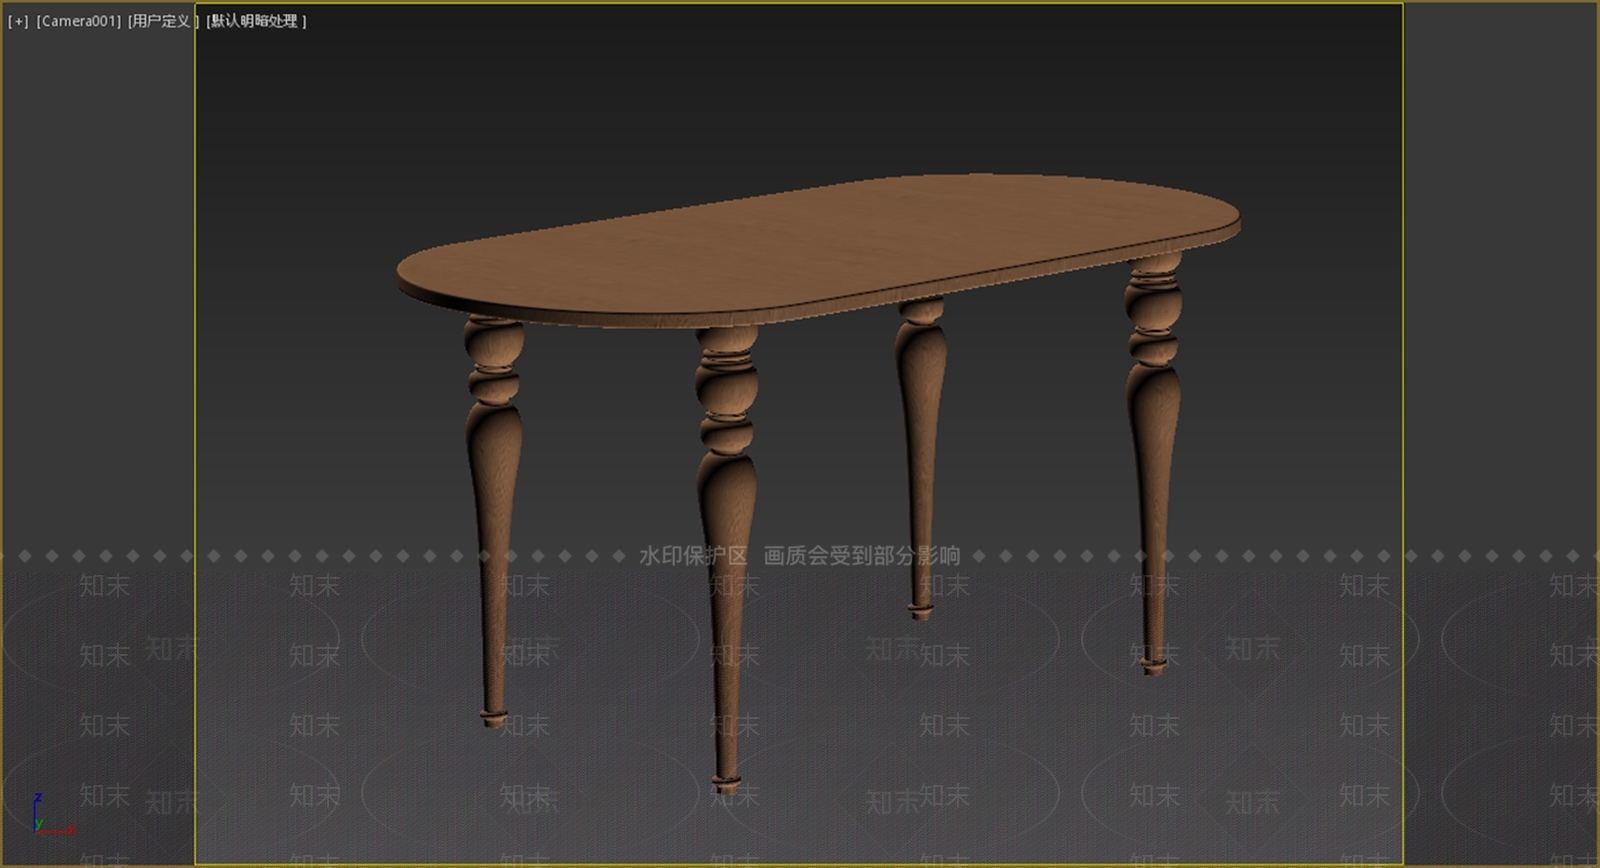This screenshot has width=1600, height=868.
Task: Open the [默认明暗处理] shading mode menu
Action: coord(256,21)
